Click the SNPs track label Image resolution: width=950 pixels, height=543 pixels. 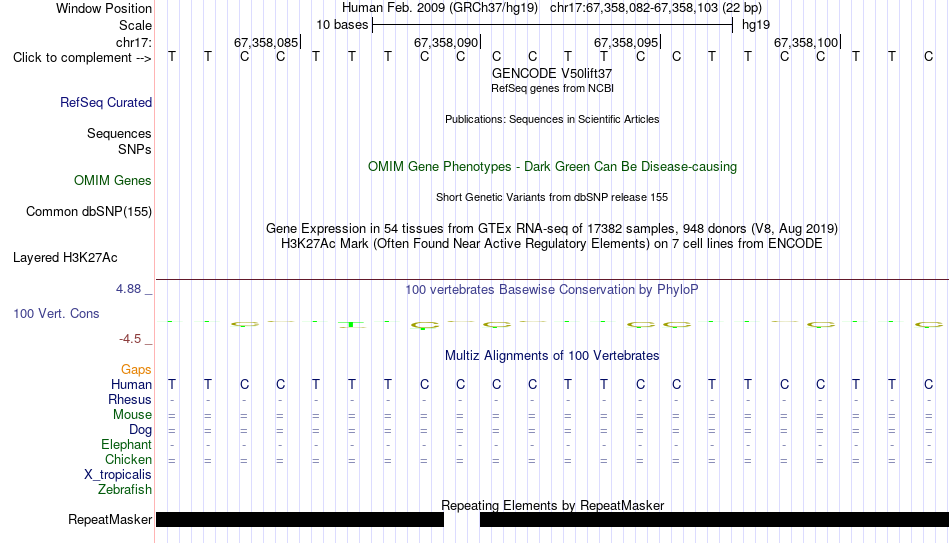[135, 149]
